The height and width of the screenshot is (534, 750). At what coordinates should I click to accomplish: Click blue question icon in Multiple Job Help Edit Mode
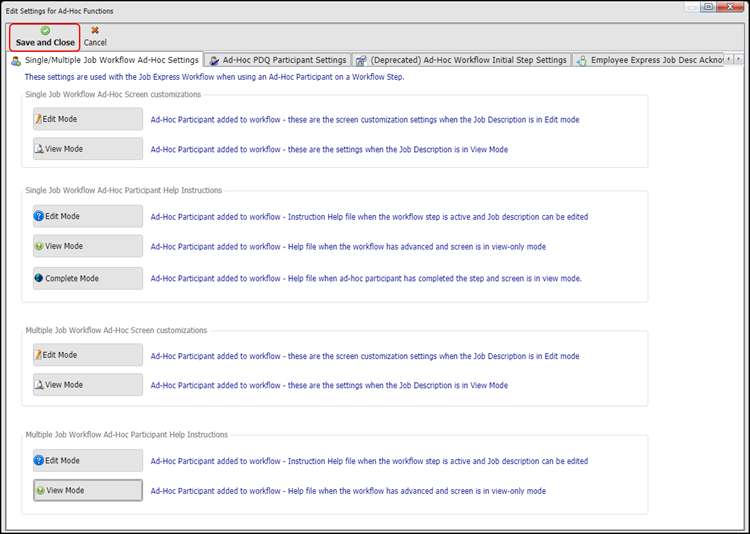click(39, 460)
